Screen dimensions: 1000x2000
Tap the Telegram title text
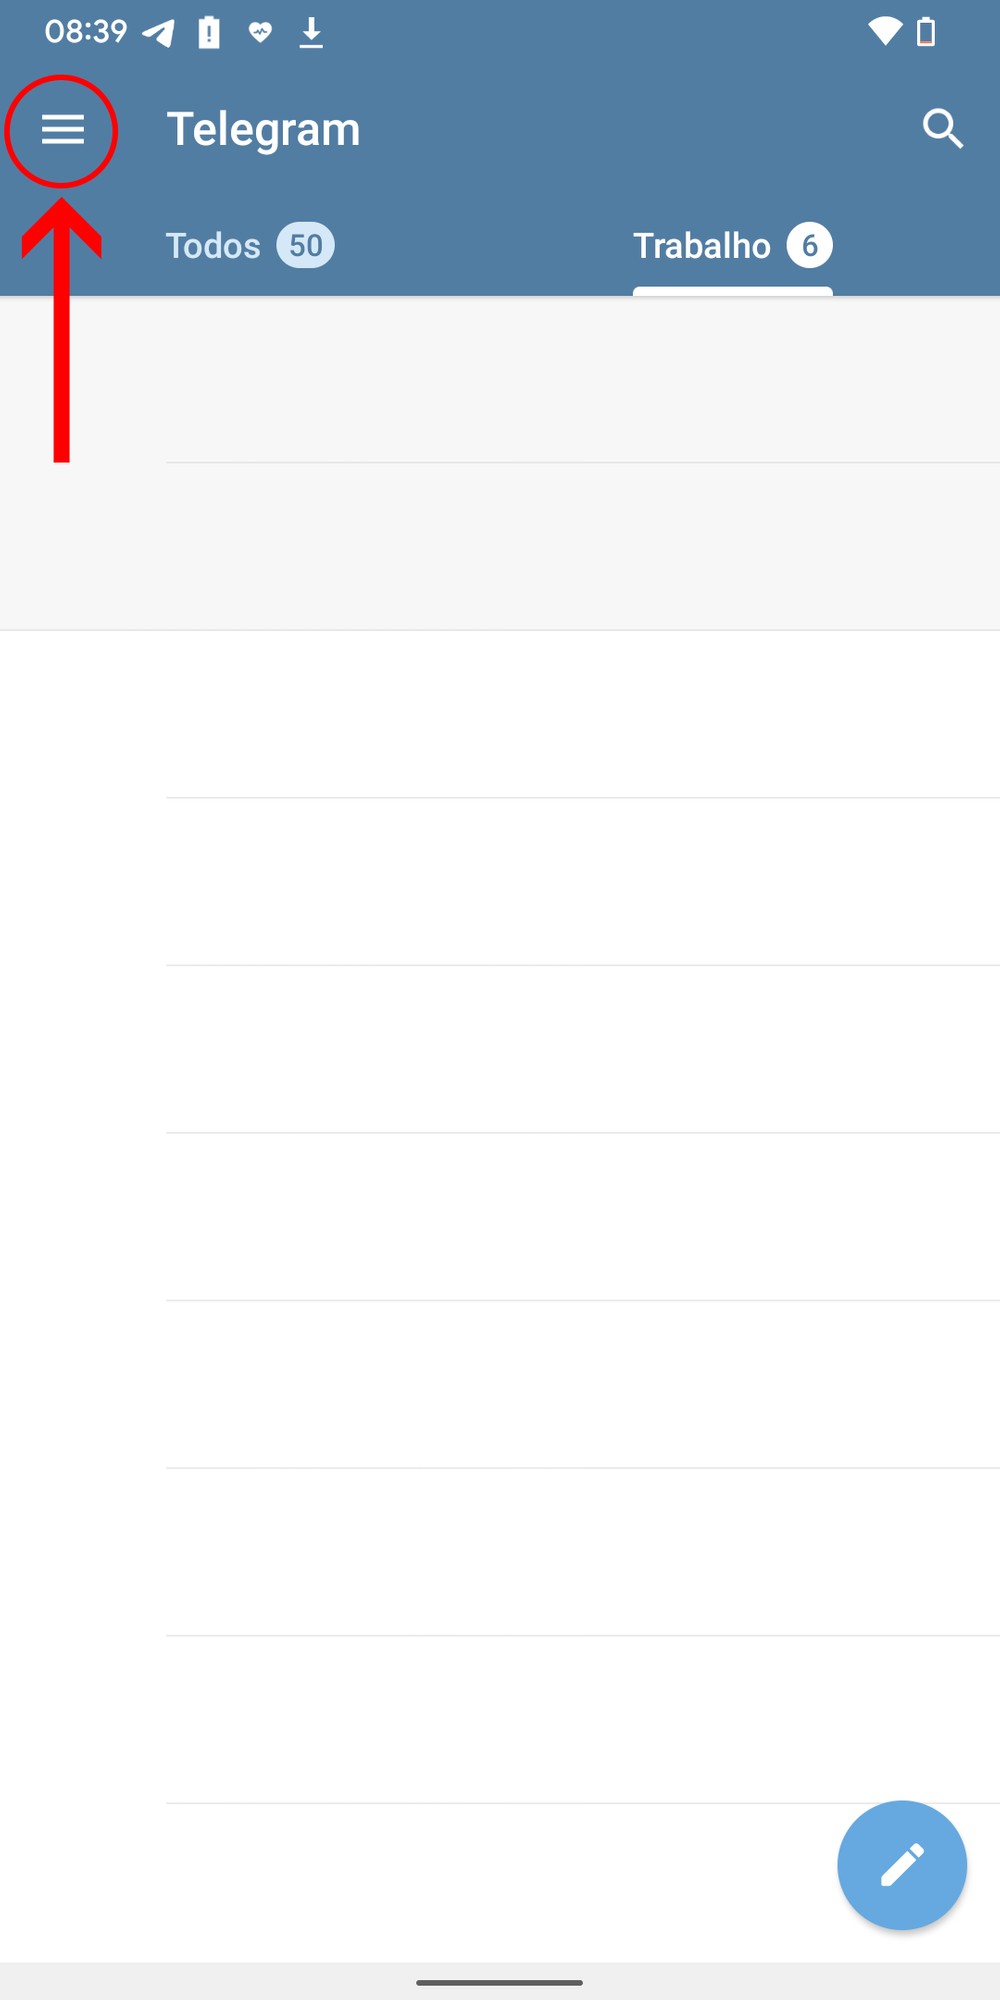pos(263,130)
